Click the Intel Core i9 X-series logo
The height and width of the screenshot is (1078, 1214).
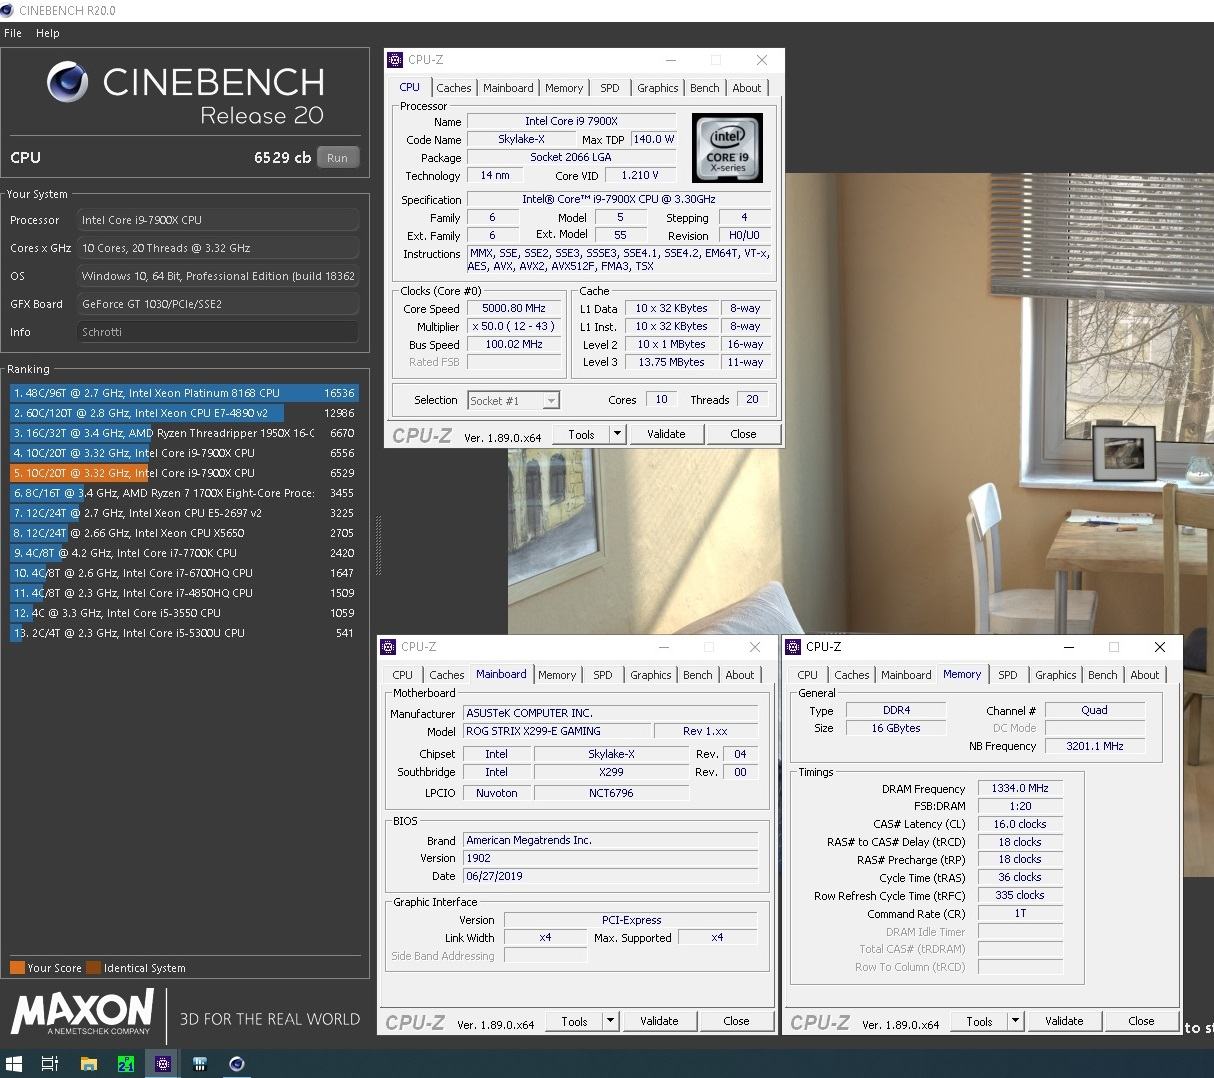tap(727, 148)
